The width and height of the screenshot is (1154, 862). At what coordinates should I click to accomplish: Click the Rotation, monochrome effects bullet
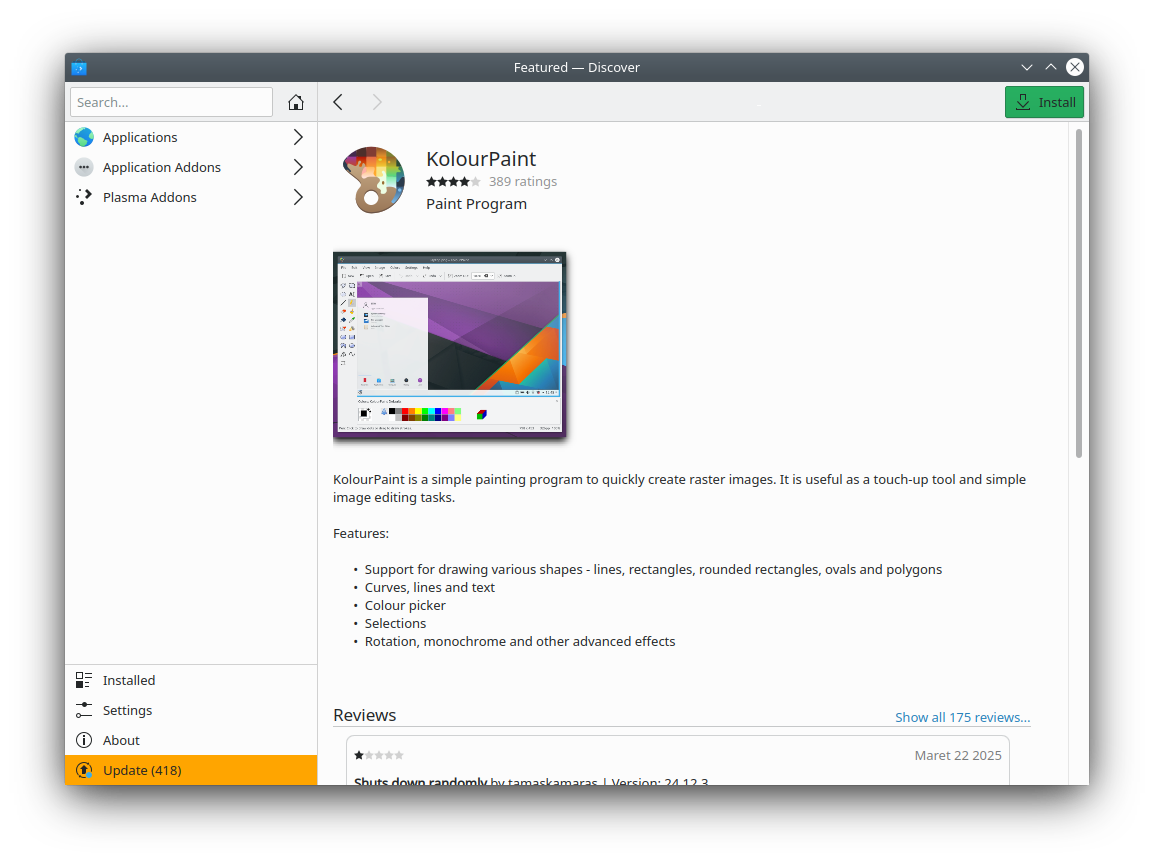pos(520,641)
